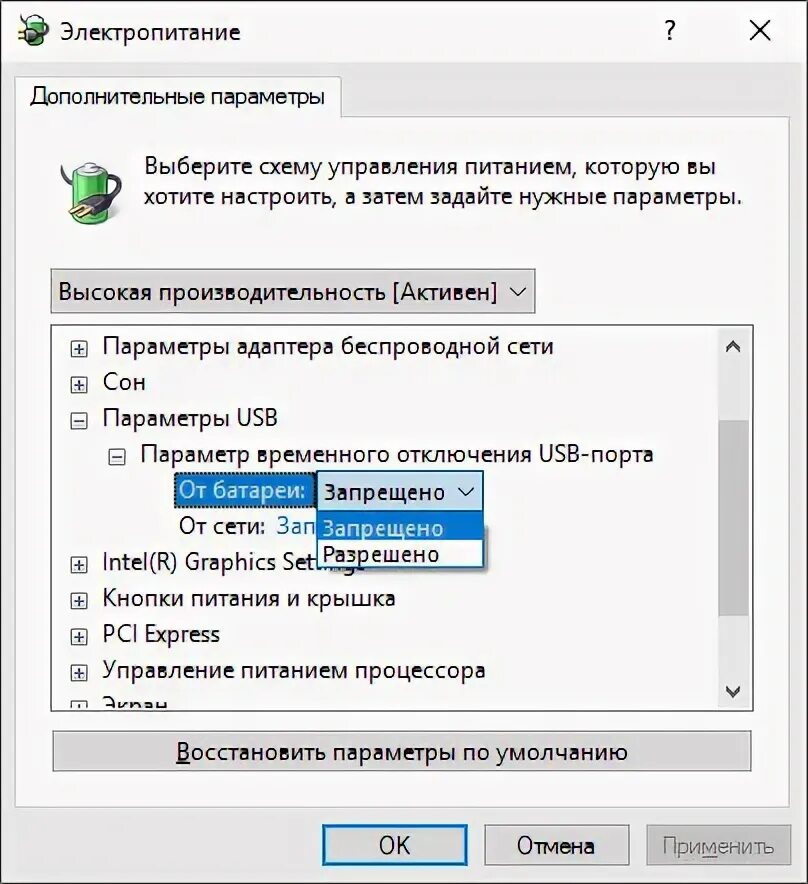Choose Разрешено from the dropdown list
The height and width of the screenshot is (884, 808).
400,554
